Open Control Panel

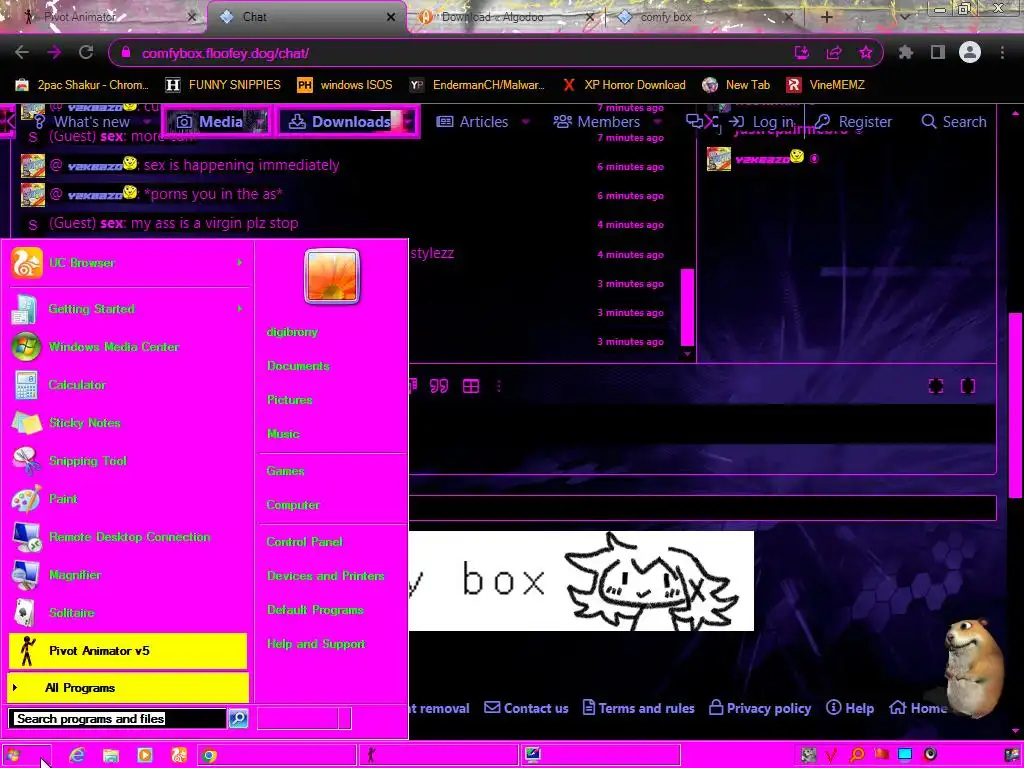[304, 541]
